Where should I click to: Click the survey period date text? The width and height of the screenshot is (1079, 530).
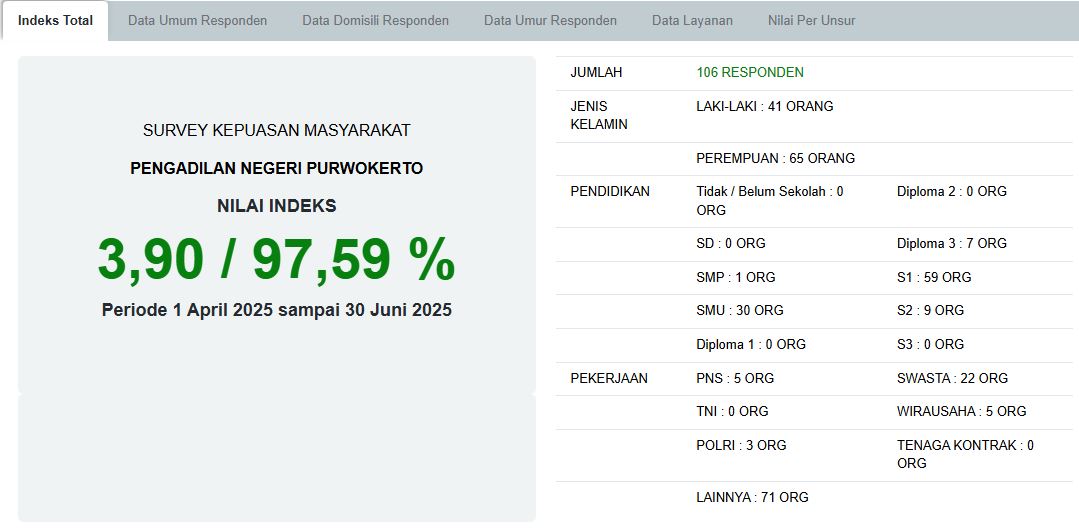(x=276, y=310)
